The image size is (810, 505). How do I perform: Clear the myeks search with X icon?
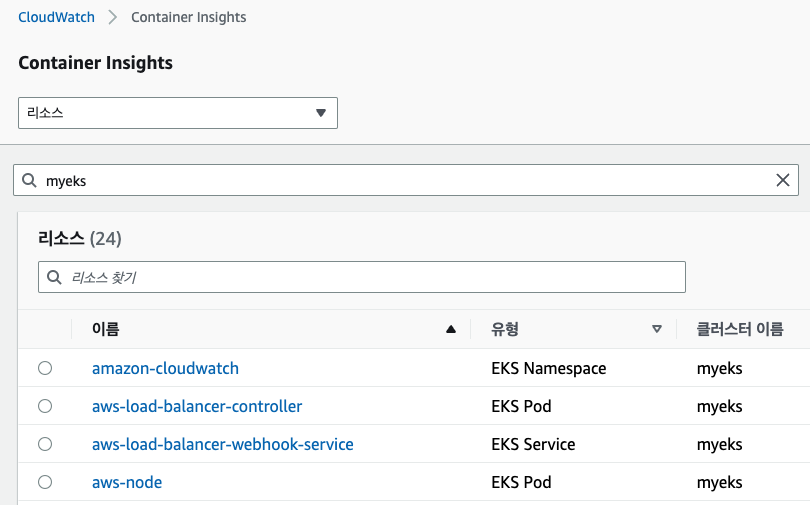point(783,180)
